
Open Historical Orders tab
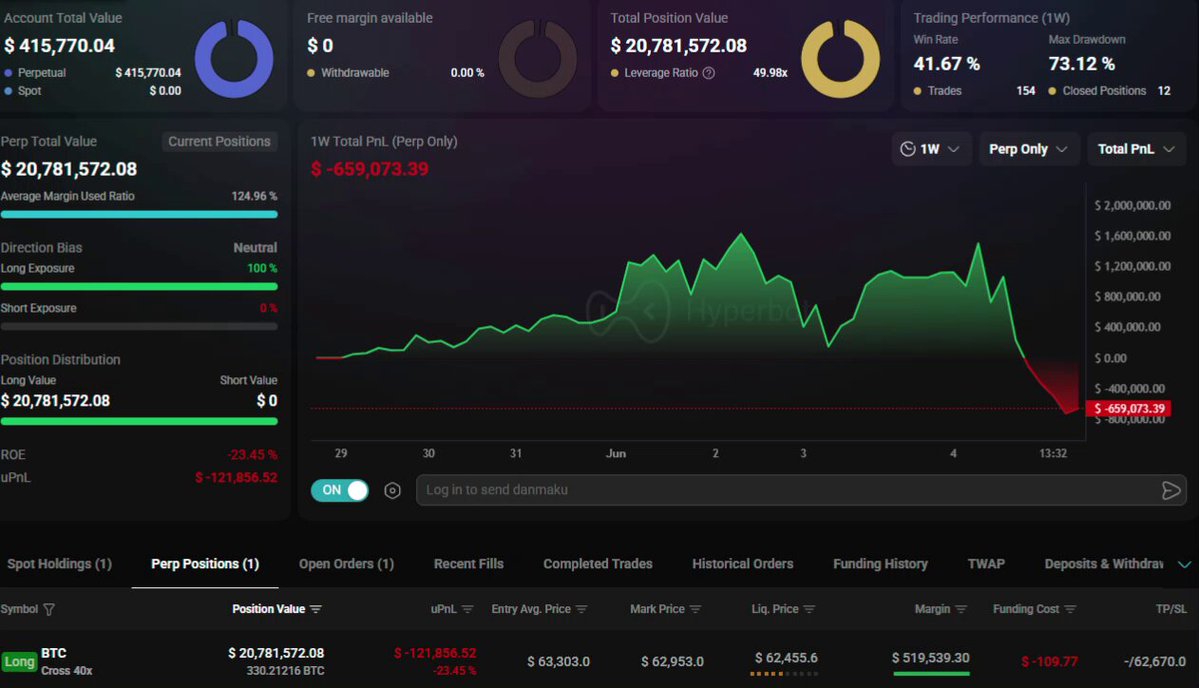pyautogui.click(x=742, y=564)
